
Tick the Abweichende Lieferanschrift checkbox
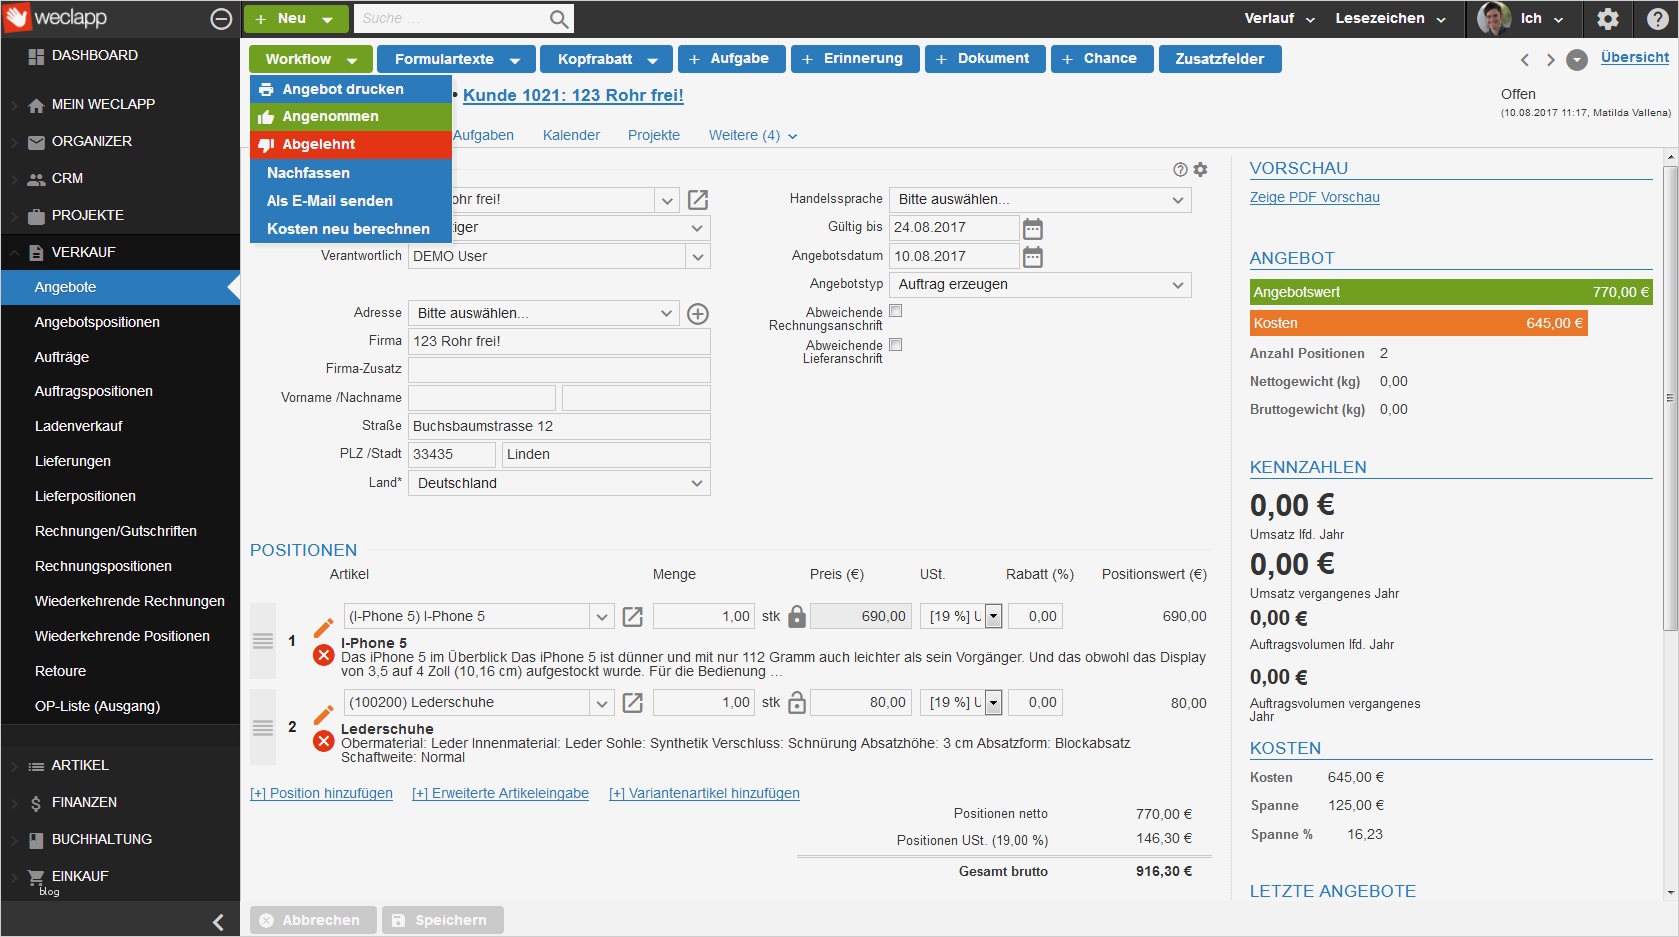pyautogui.click(x=896, y=345)
